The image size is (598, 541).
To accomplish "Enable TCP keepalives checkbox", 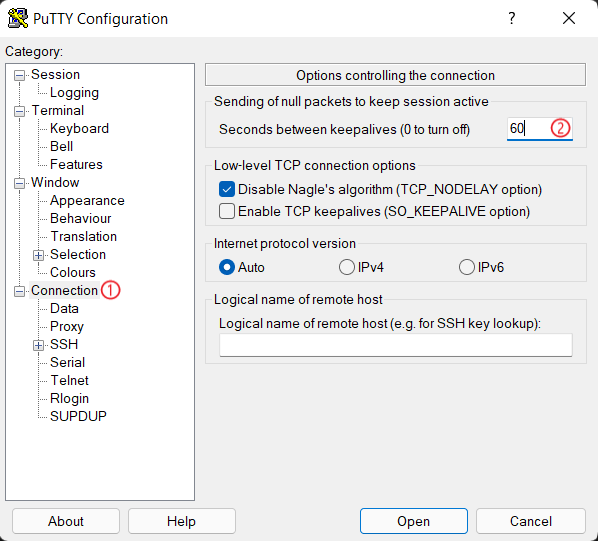I will click(x=227, y=211).
